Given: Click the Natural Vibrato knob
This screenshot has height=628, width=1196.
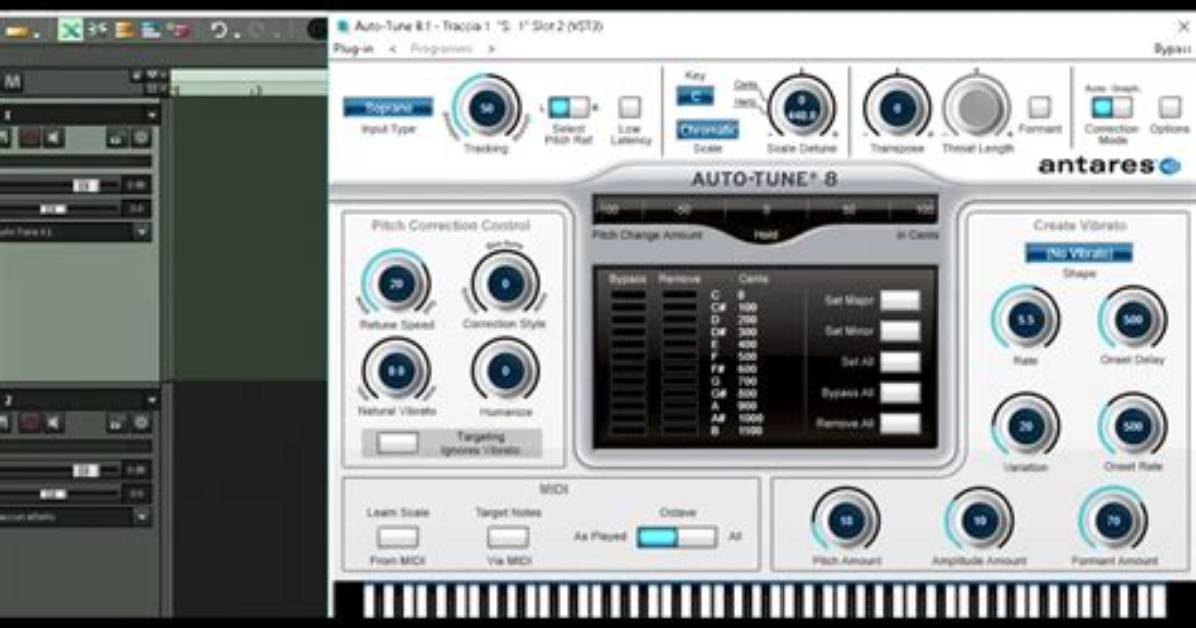Looking at the screenshot, I should (396, 372).
